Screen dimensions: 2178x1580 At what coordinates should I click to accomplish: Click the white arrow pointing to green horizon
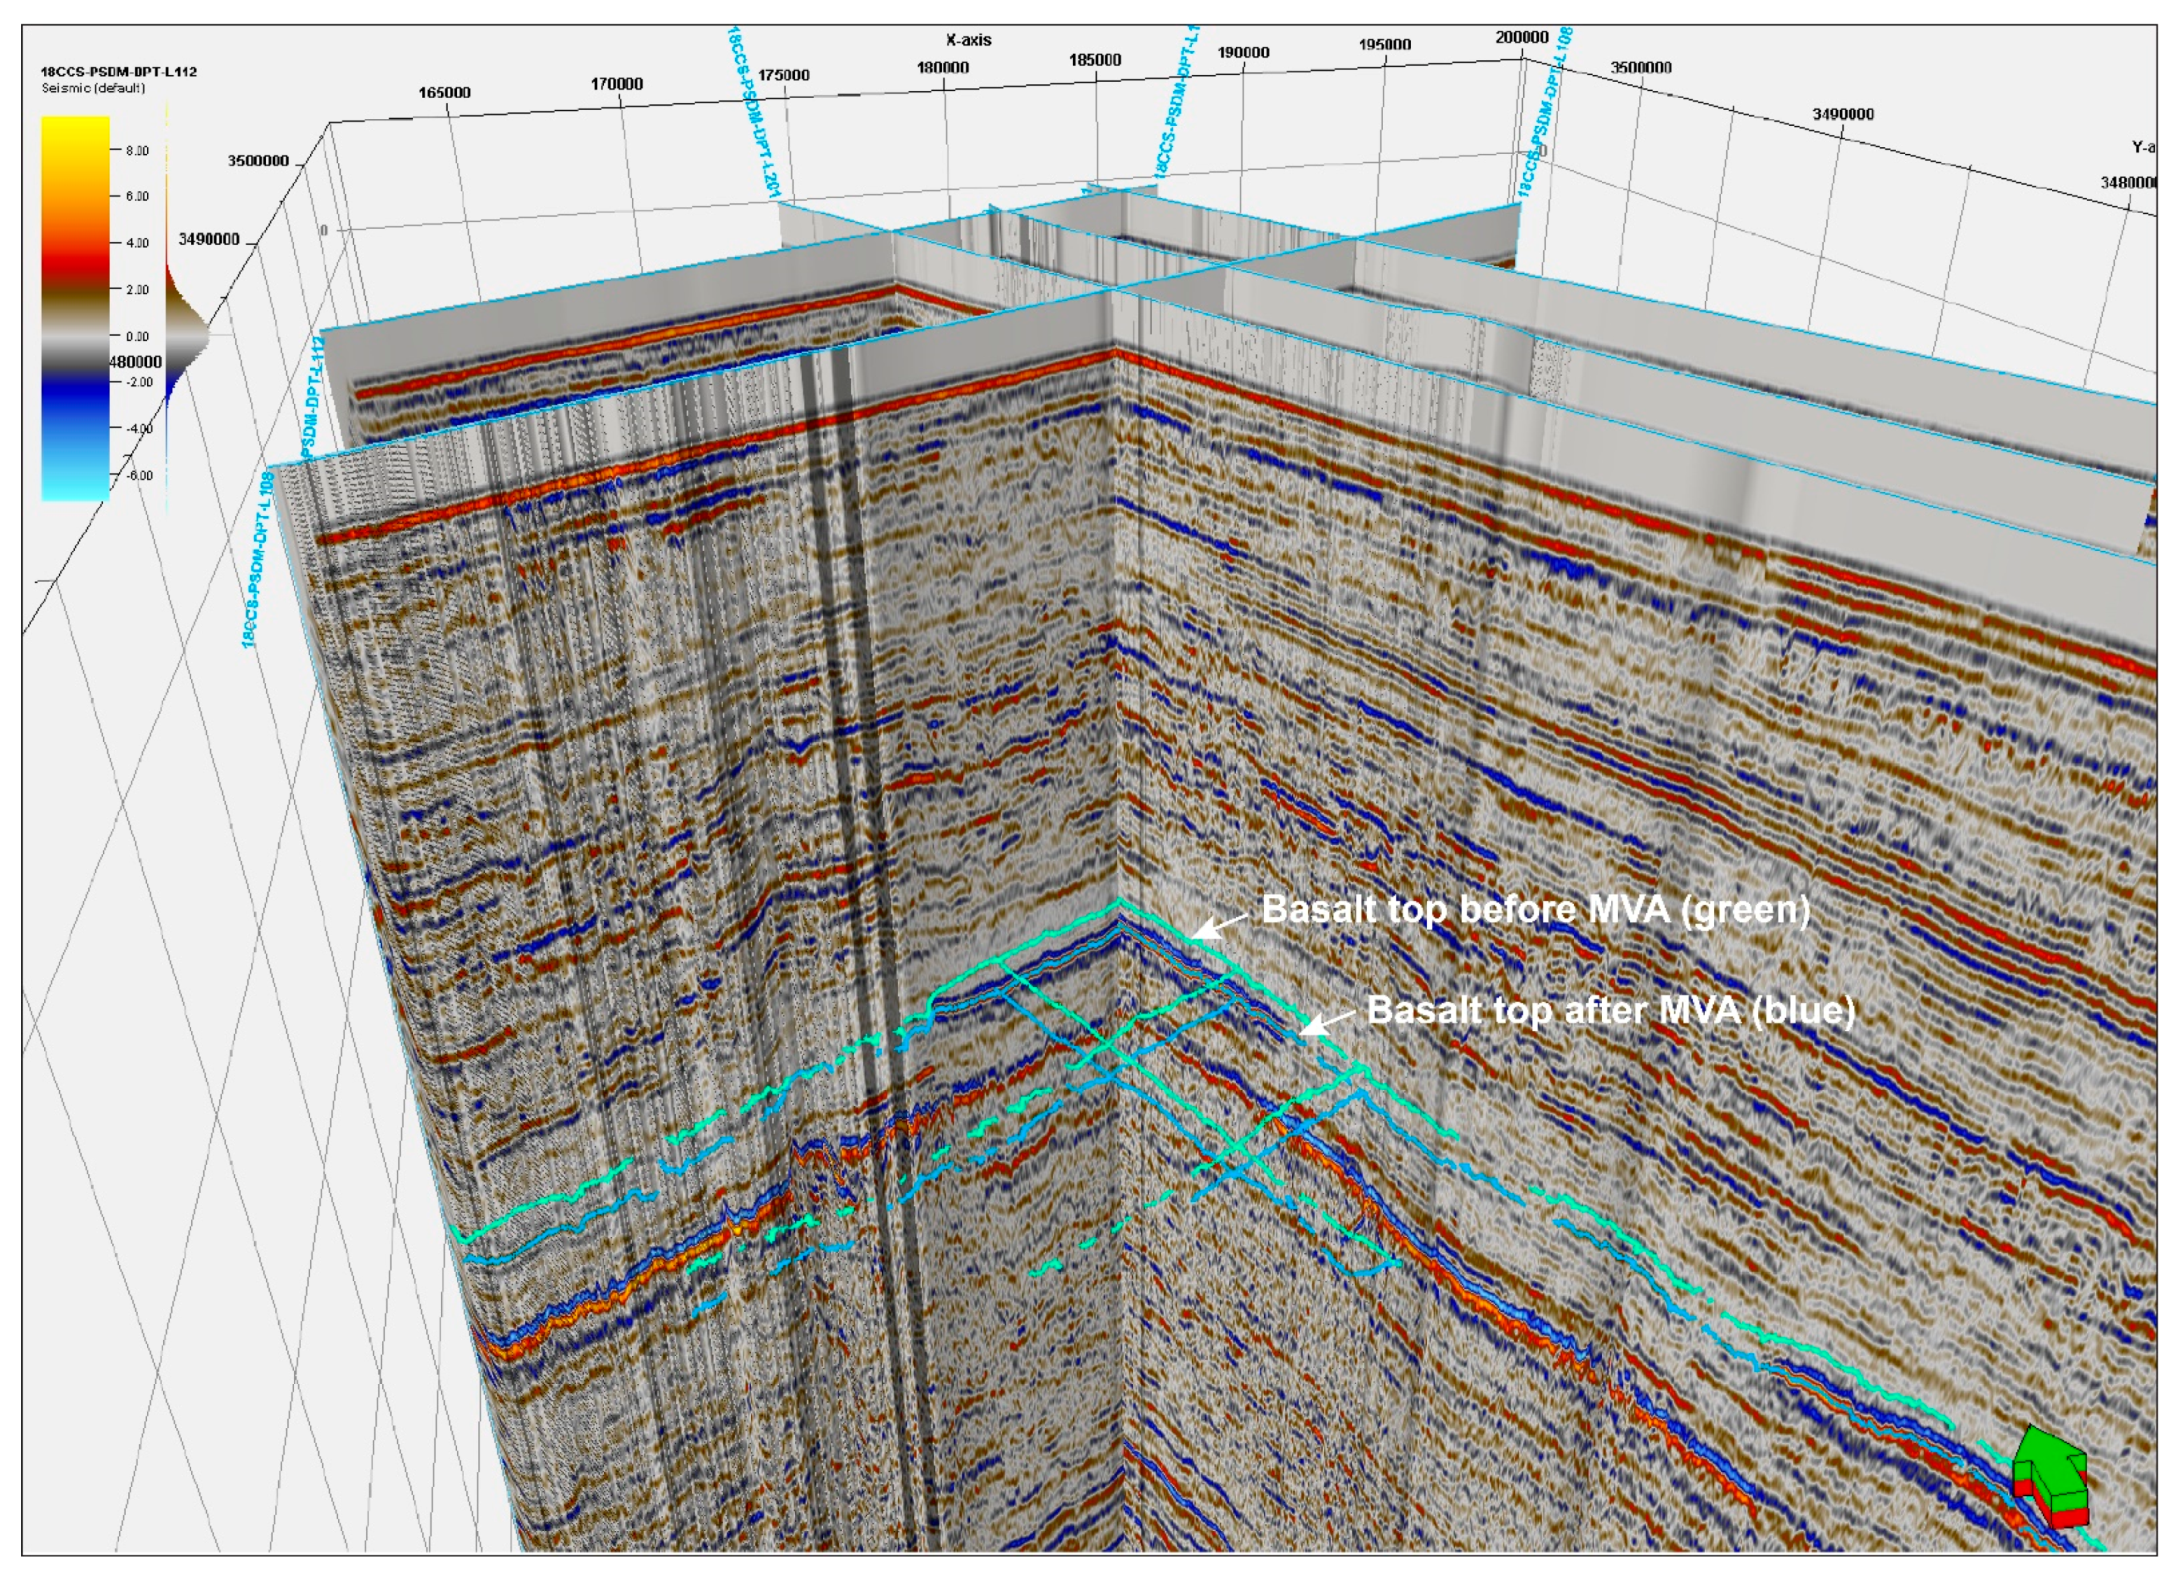click(x=1219, y=926)
